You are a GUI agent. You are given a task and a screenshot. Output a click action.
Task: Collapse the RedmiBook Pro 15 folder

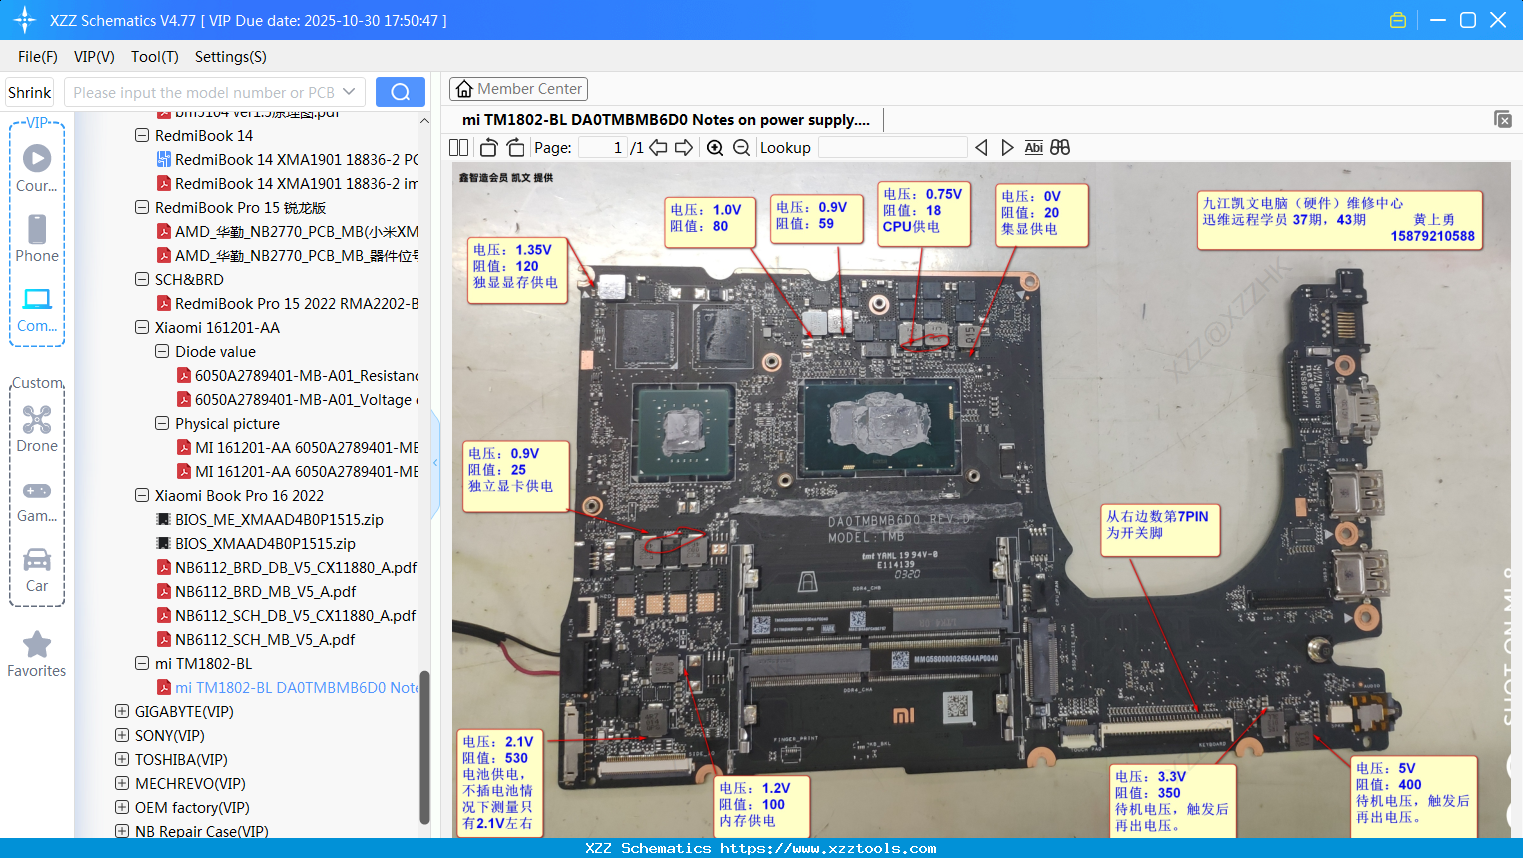[x=142, y=207]
